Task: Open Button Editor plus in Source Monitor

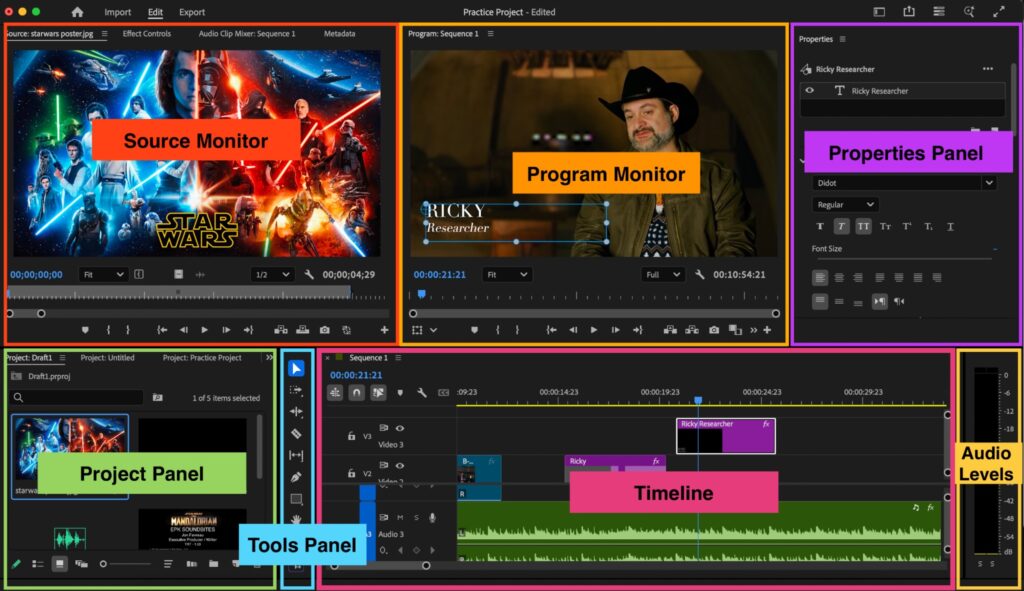Action: (x=384, y=330)
